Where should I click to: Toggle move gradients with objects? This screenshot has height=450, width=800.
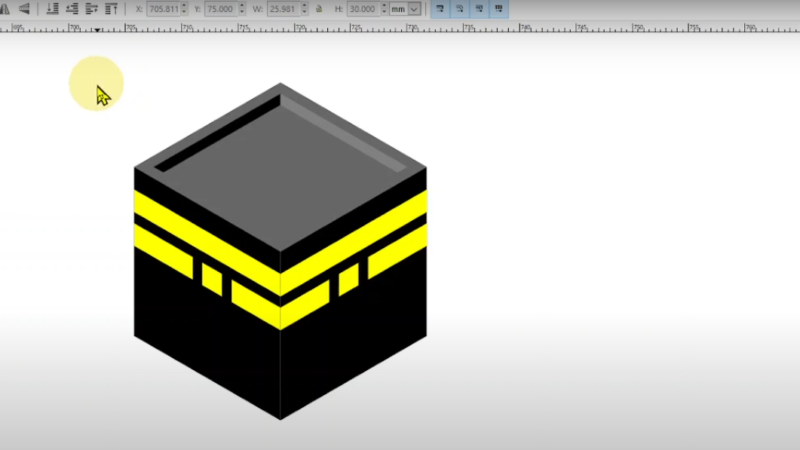pyautogui.click(x=479, y=9)
